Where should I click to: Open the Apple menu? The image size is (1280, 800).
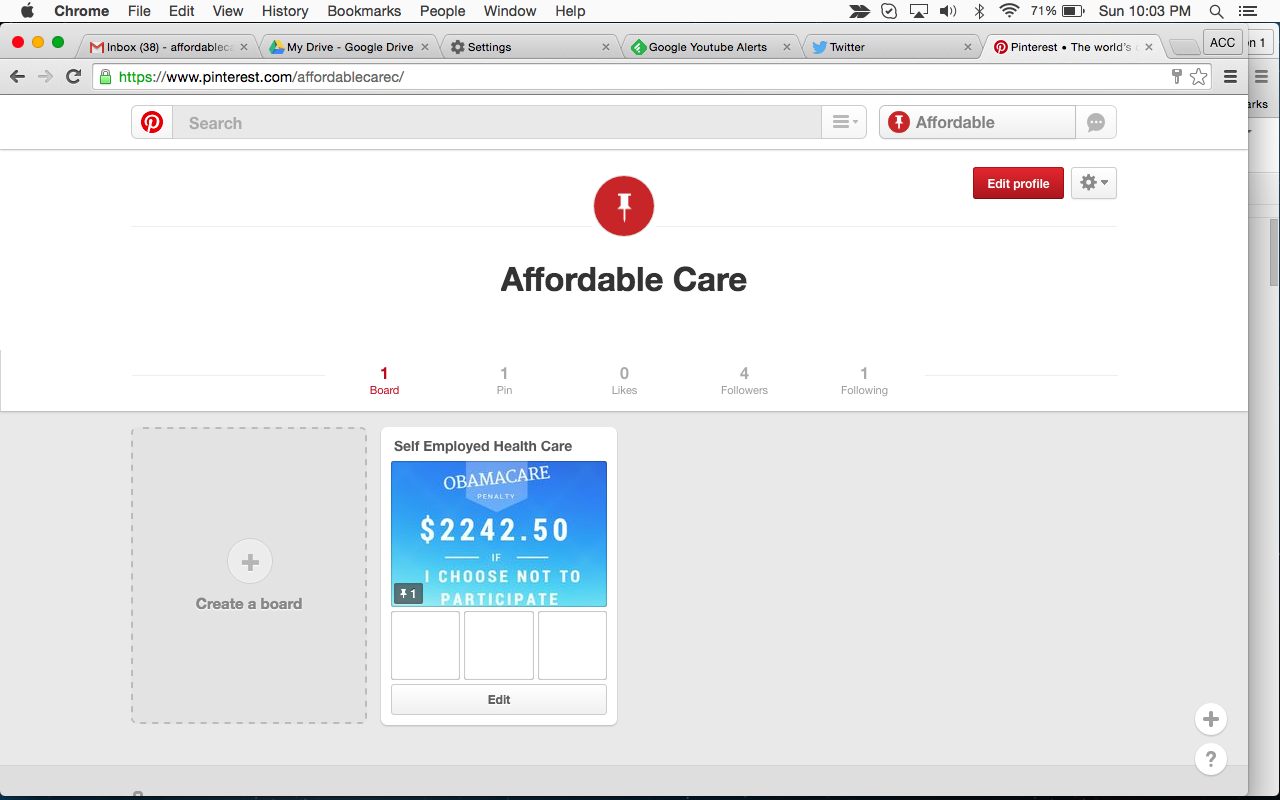click(x=27, y=11)
